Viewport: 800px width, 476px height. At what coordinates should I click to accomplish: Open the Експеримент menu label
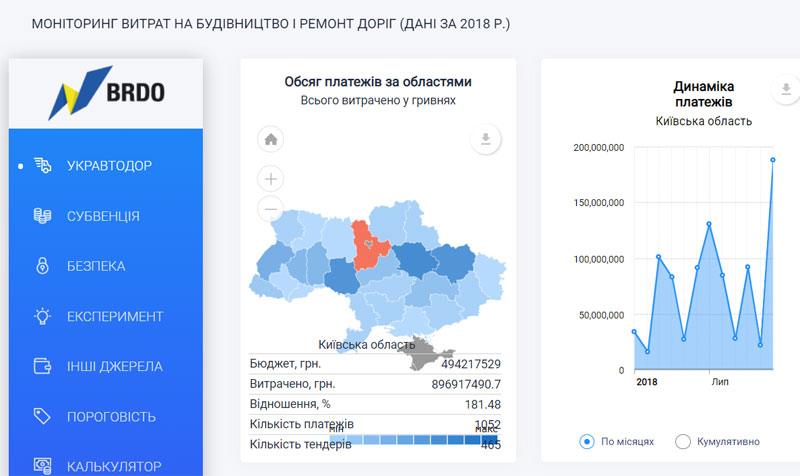click(114, 316)
